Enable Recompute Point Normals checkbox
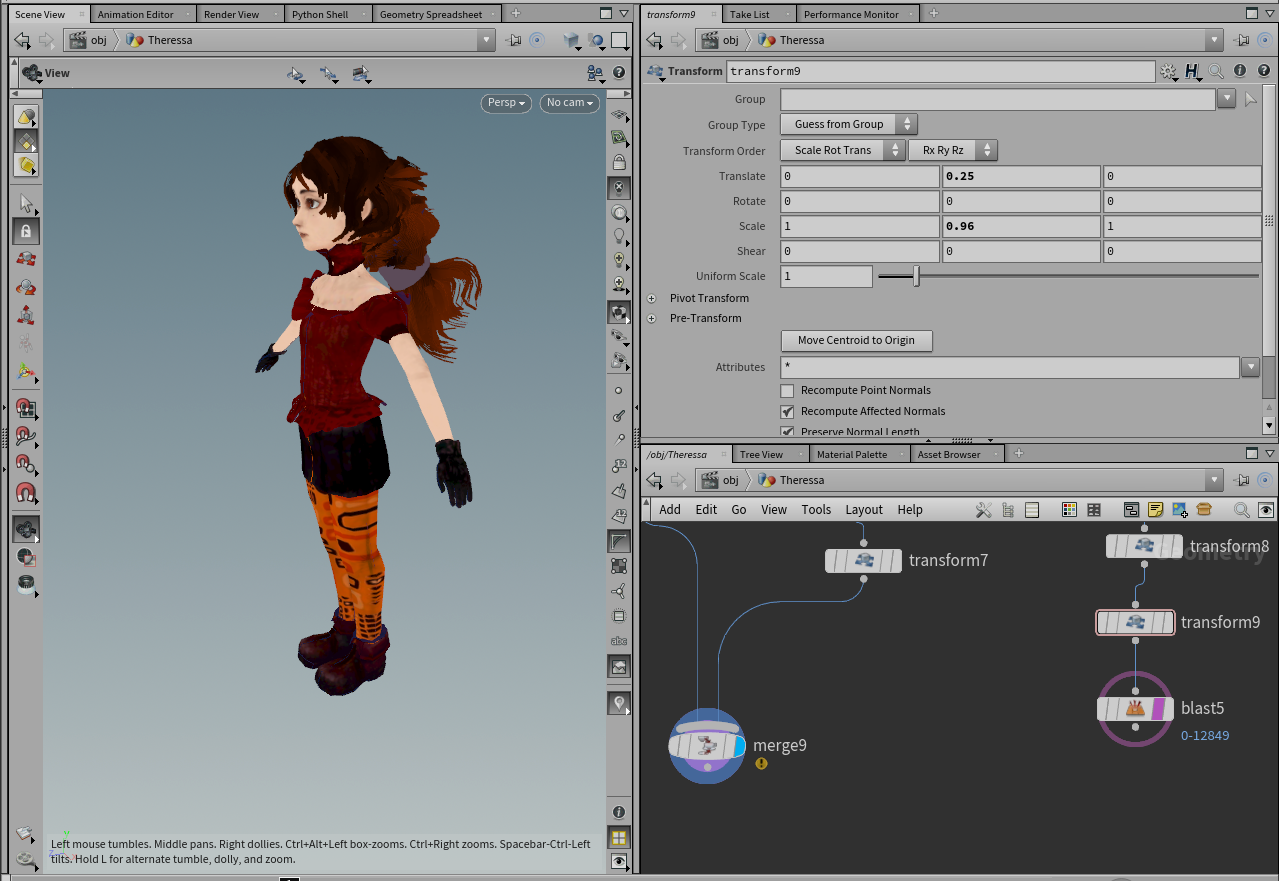The image size is (1279, 881). 788,390
